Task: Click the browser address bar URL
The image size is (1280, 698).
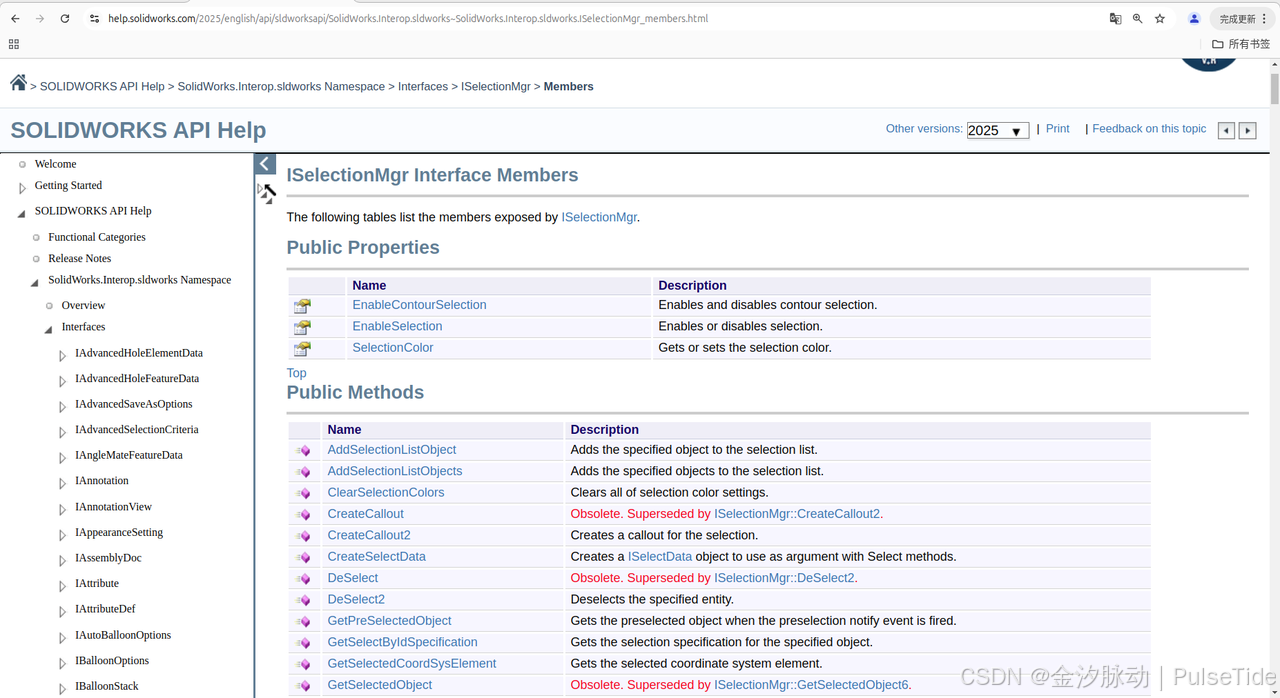Action: (x=408, y=18)
